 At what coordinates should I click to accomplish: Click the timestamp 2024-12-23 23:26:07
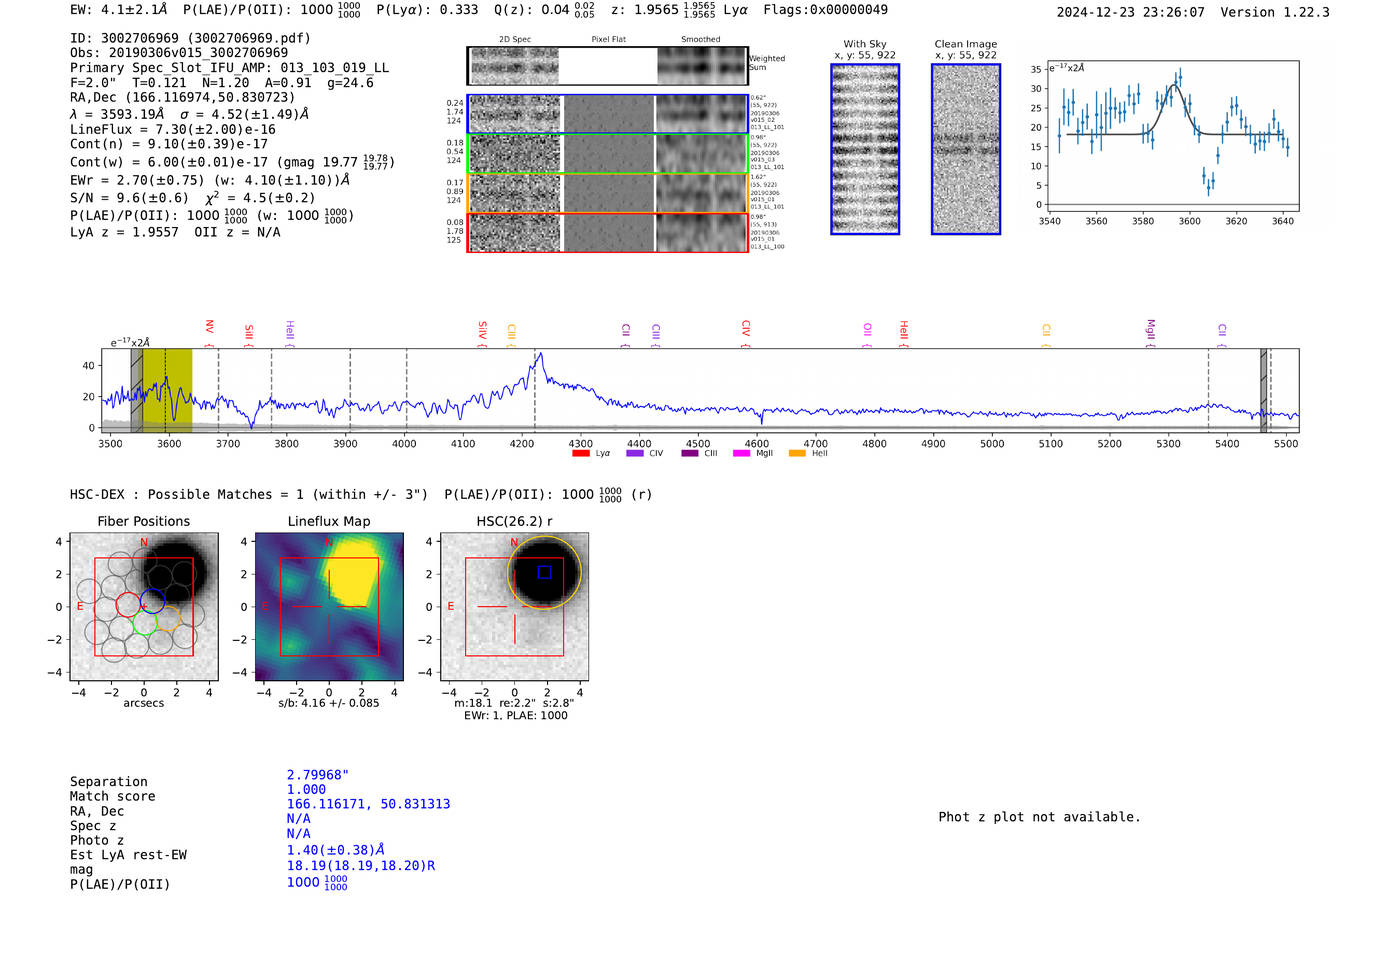click(x=1131, y=12)
